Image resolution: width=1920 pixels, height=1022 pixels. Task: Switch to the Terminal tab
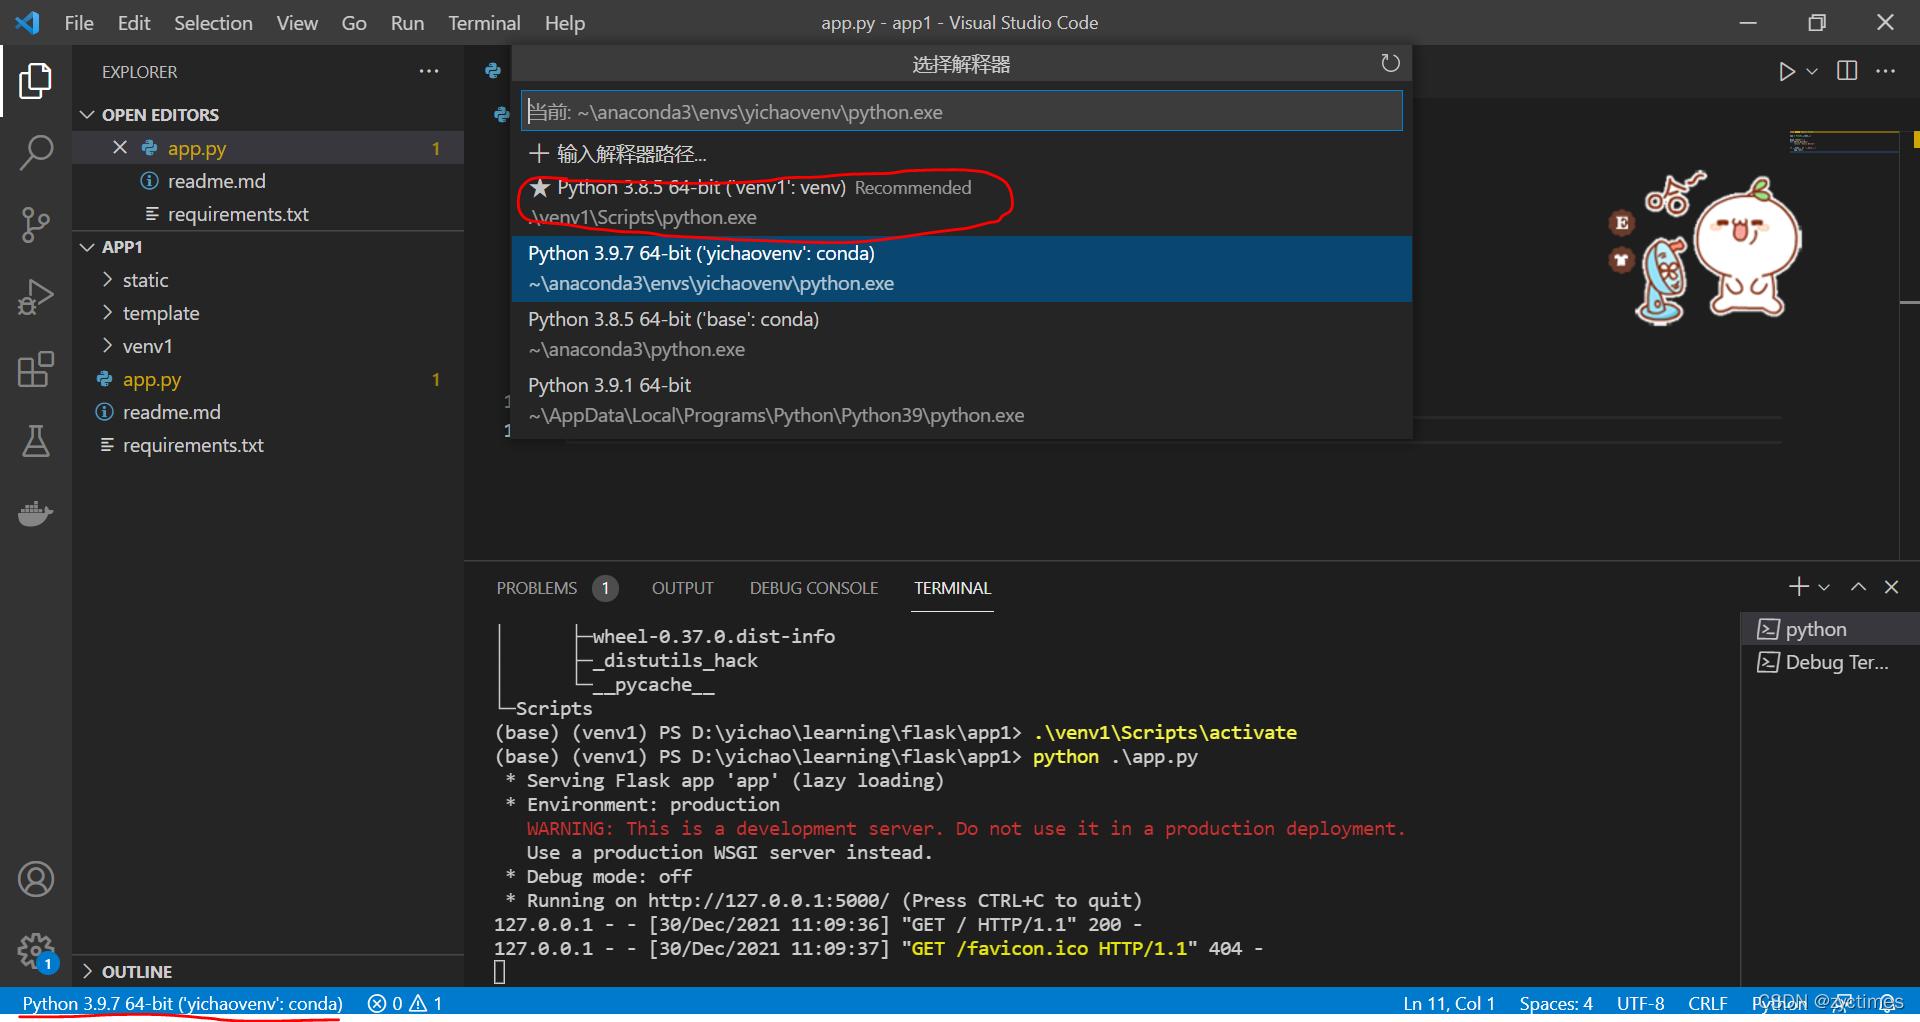tap(952, 588)
